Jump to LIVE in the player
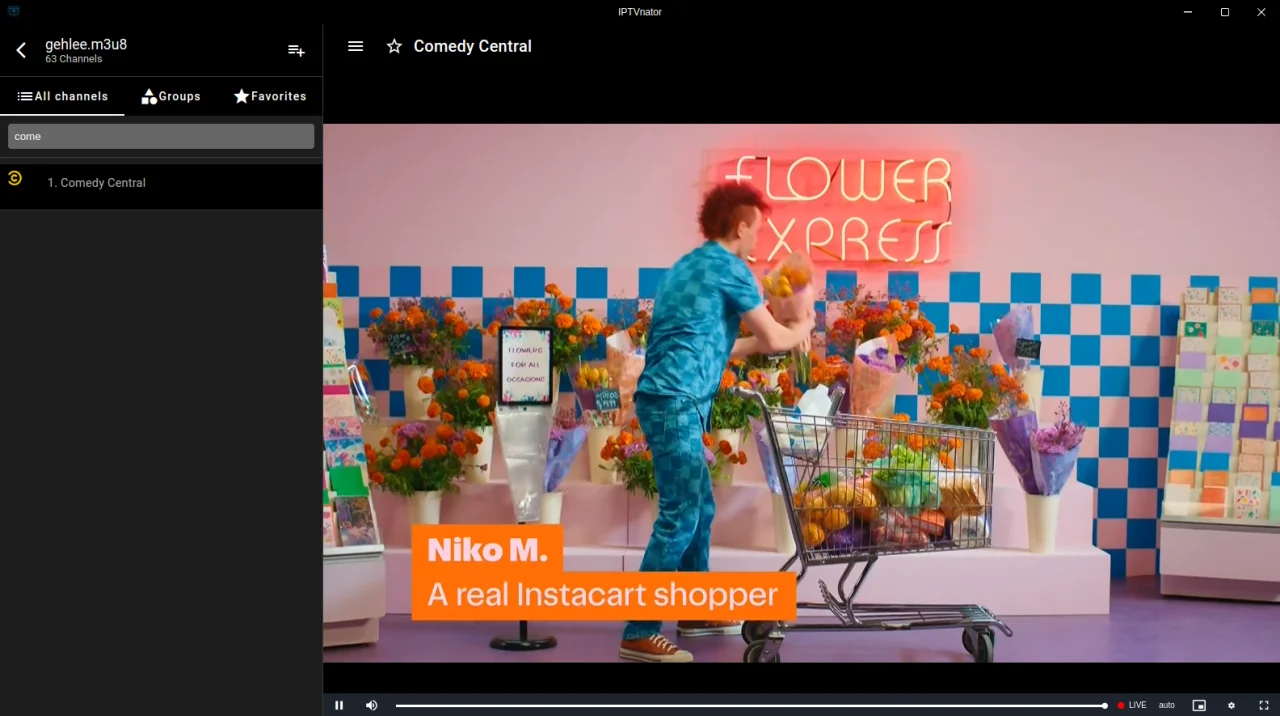Image resolution: width=1280 pixels, height=716 pixels. point(1133,705)
